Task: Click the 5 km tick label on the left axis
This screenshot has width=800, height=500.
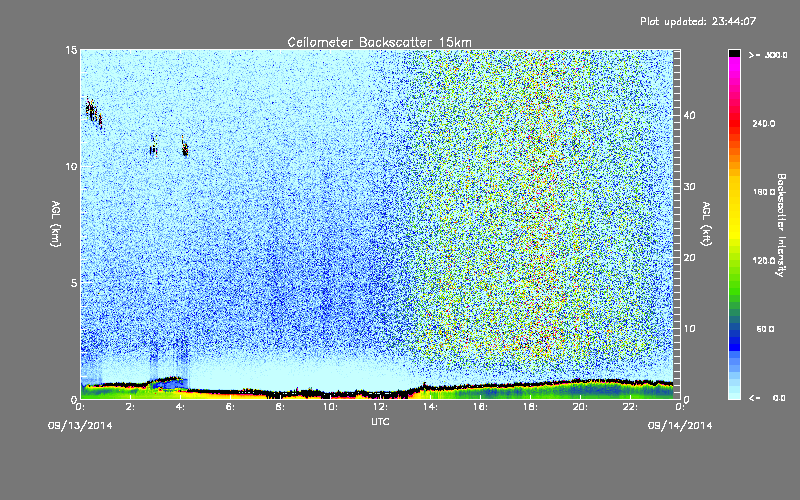Action: (74, 283)
